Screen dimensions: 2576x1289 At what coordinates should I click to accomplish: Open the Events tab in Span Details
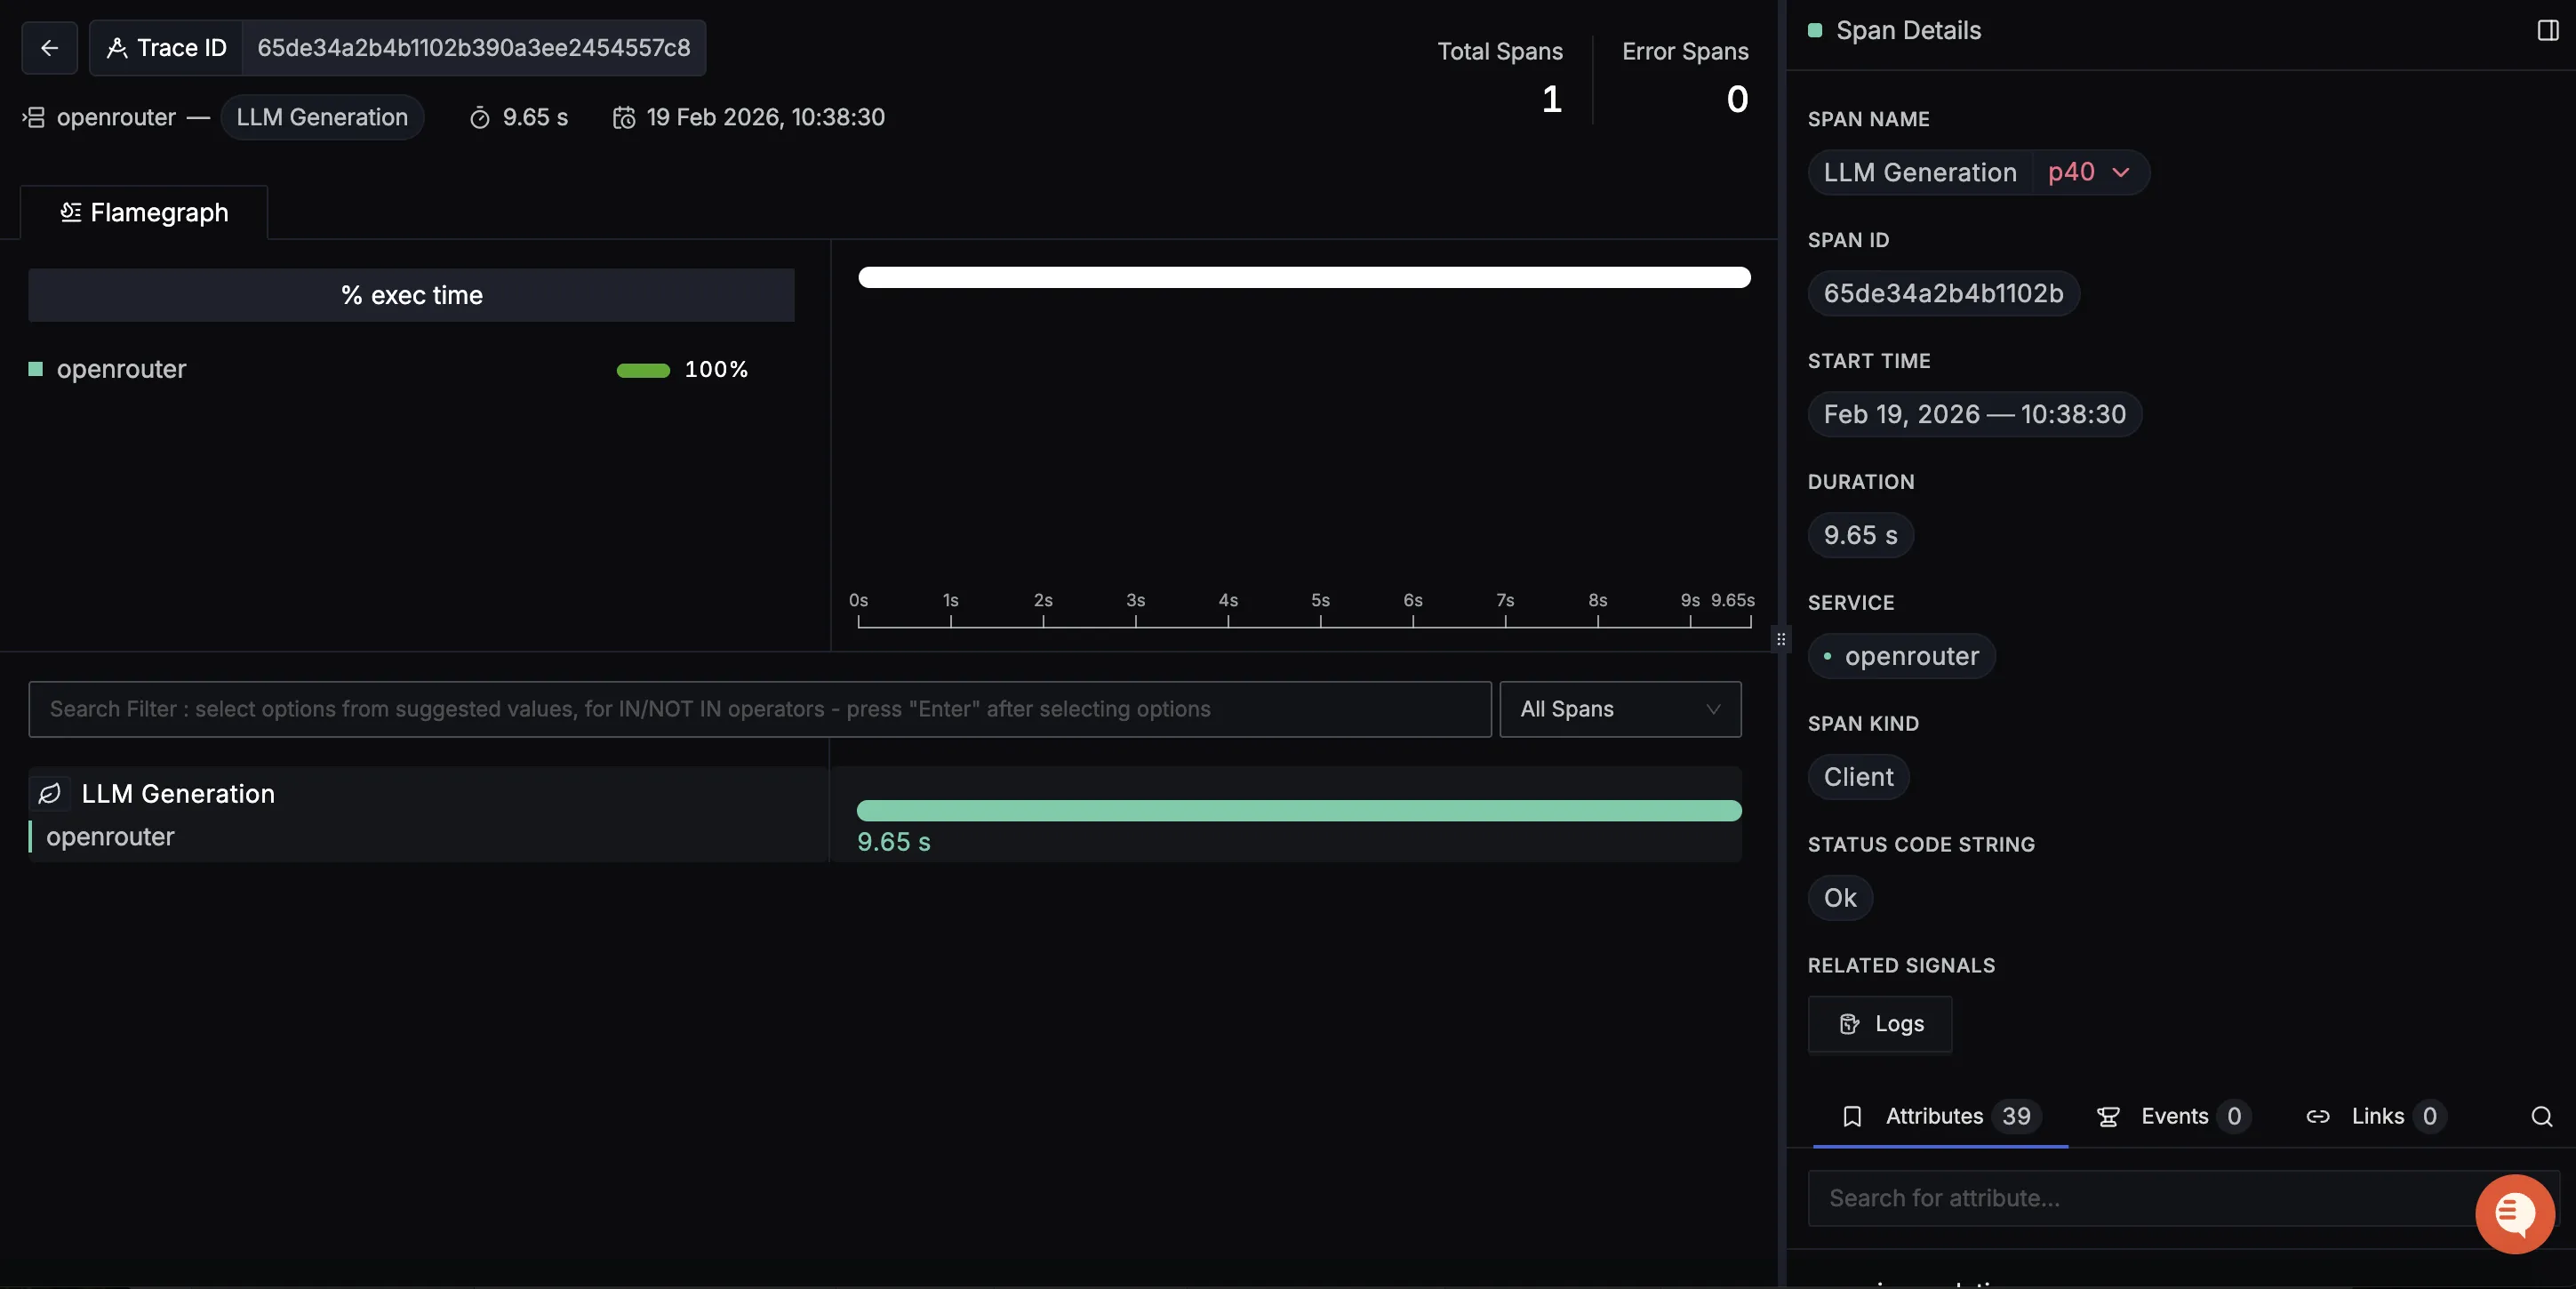2172,1117
